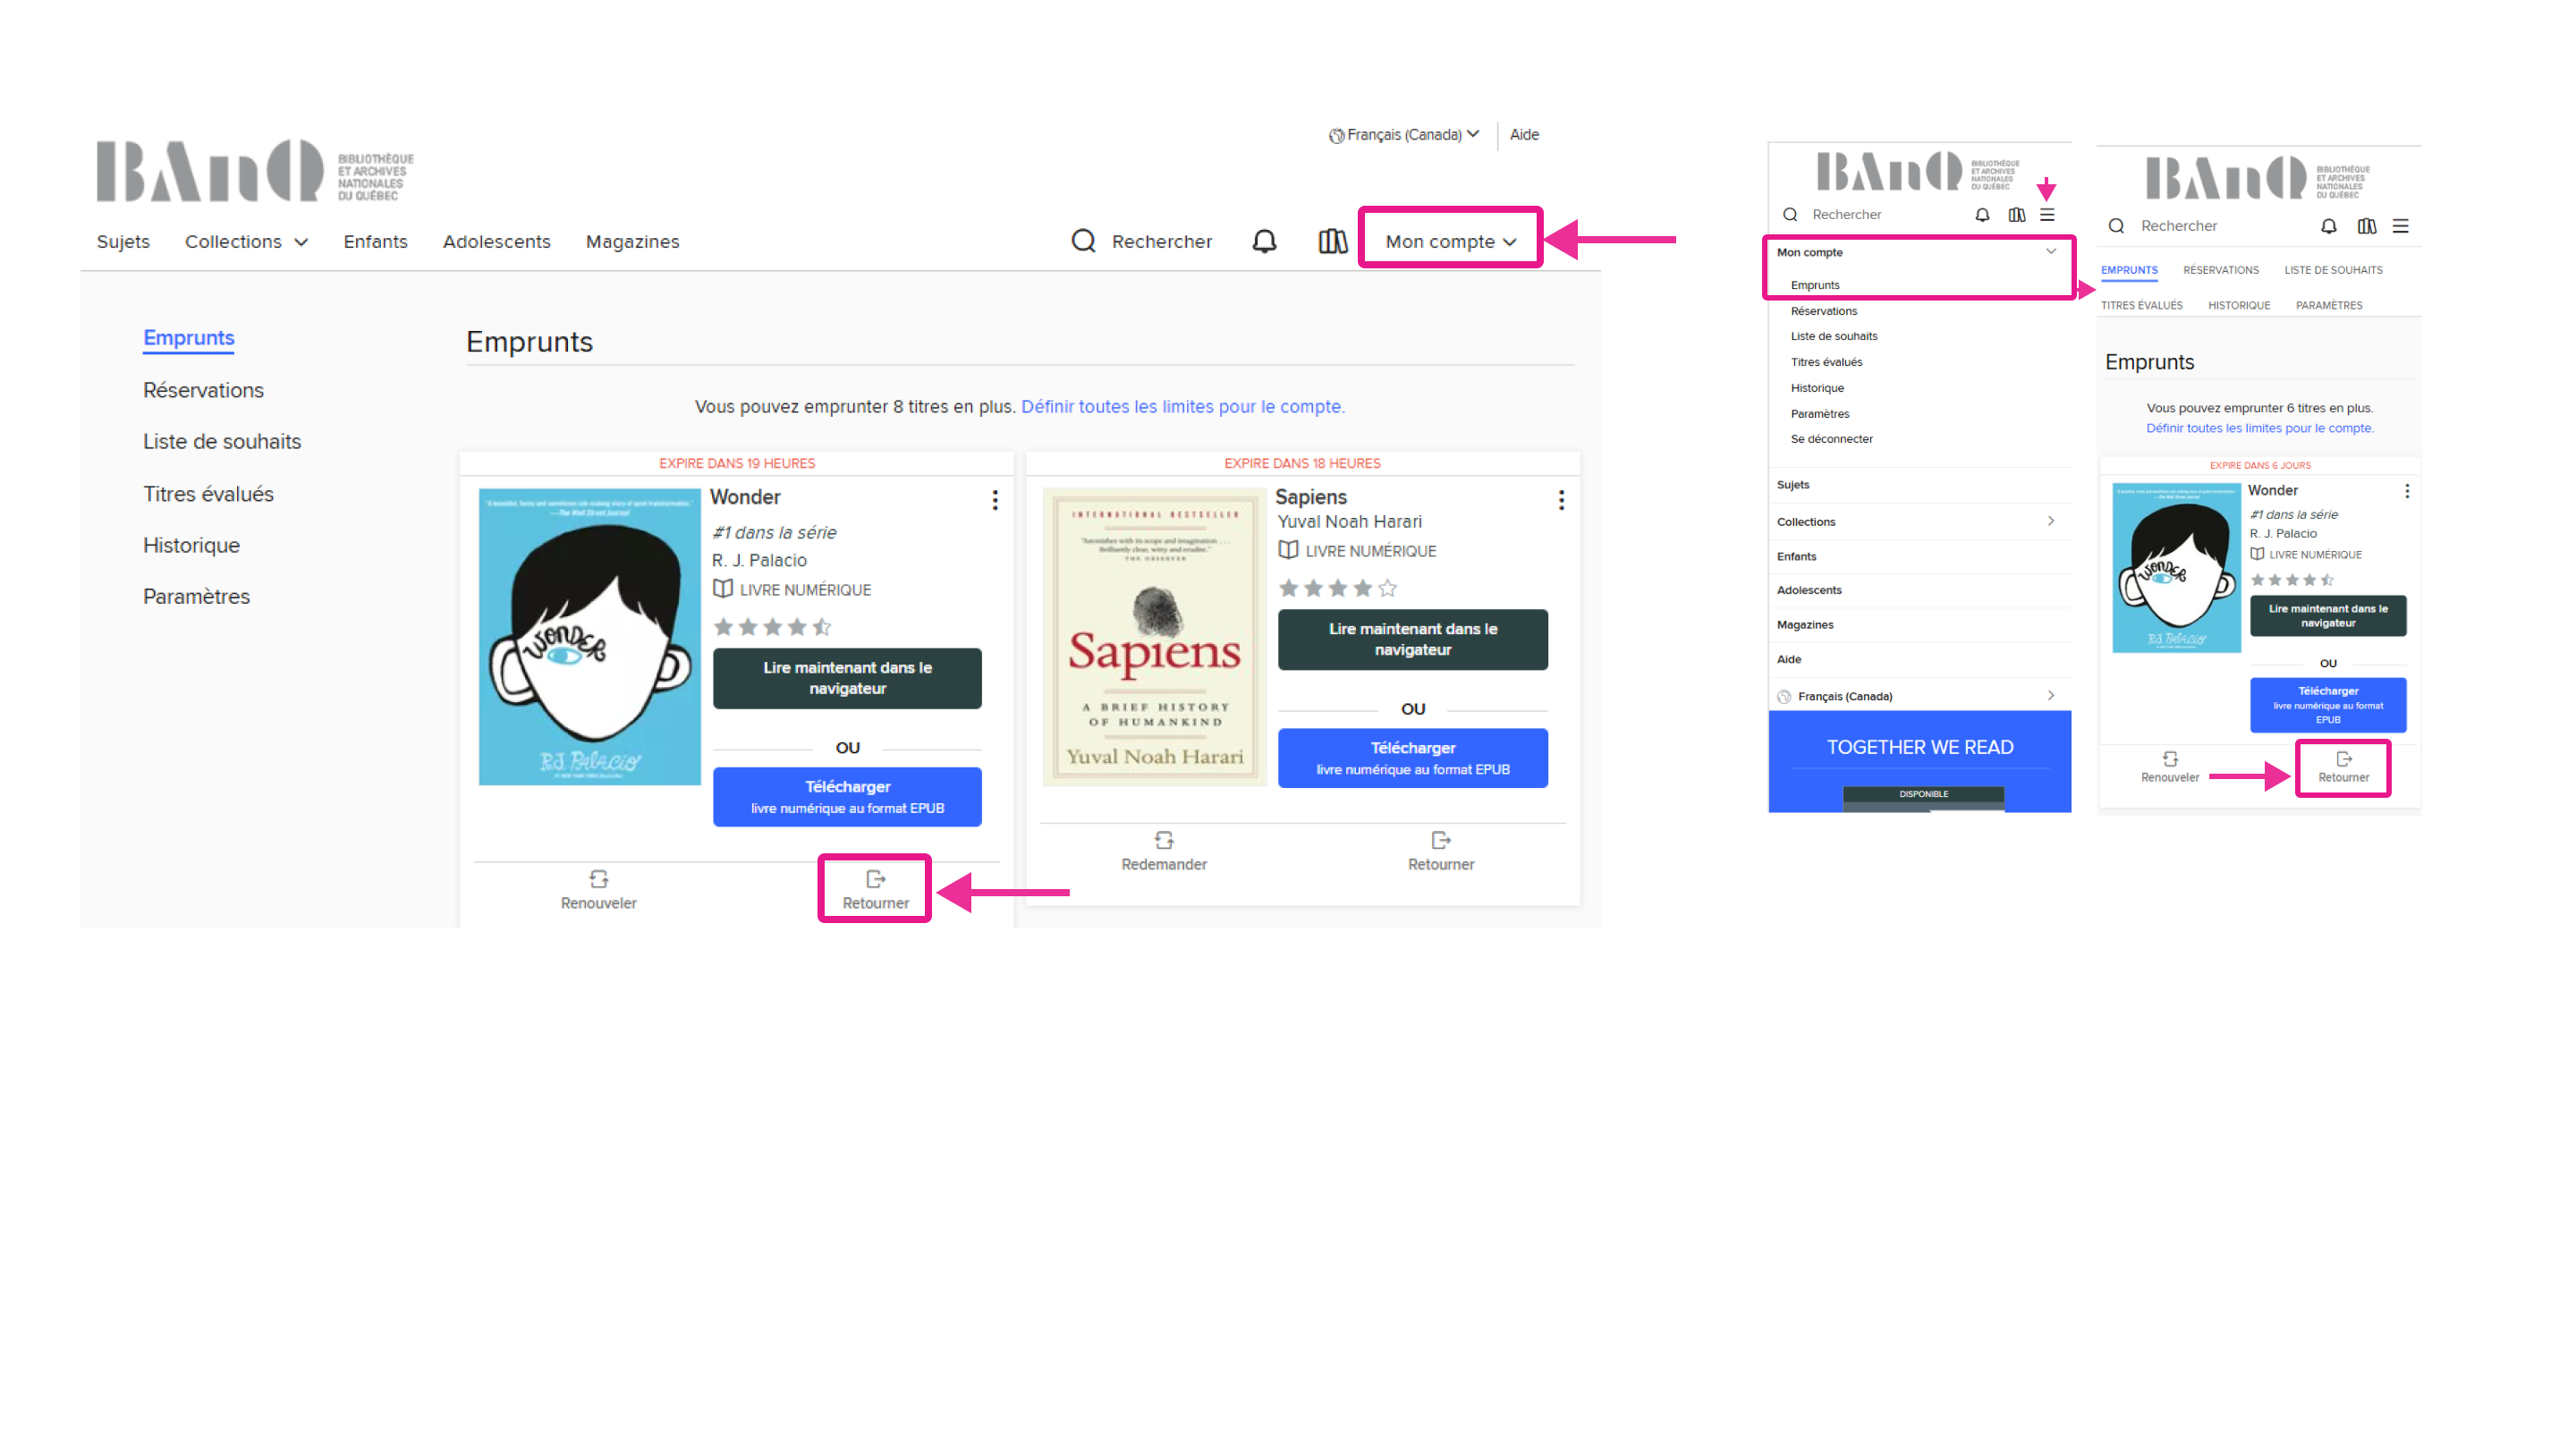Viewport: 2576px width, 1449px height.
Task: Switch to LISTE DE SOUHAITS tab in mobile view
Action: click(x=2333, y=270)
